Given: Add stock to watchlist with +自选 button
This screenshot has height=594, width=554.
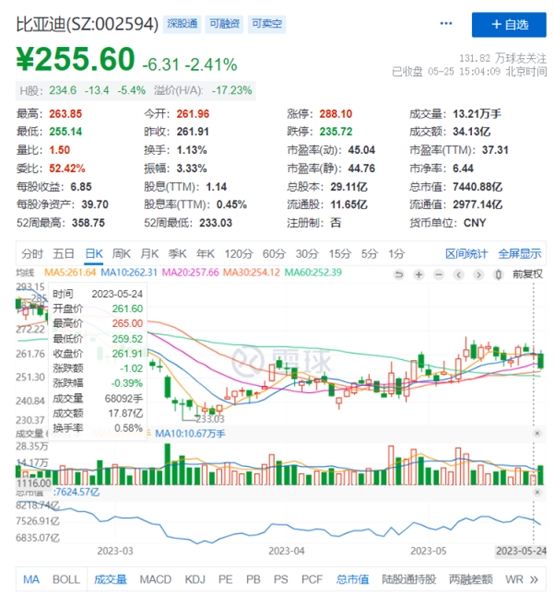Looking at the screenshot, I should pos(509,25).
